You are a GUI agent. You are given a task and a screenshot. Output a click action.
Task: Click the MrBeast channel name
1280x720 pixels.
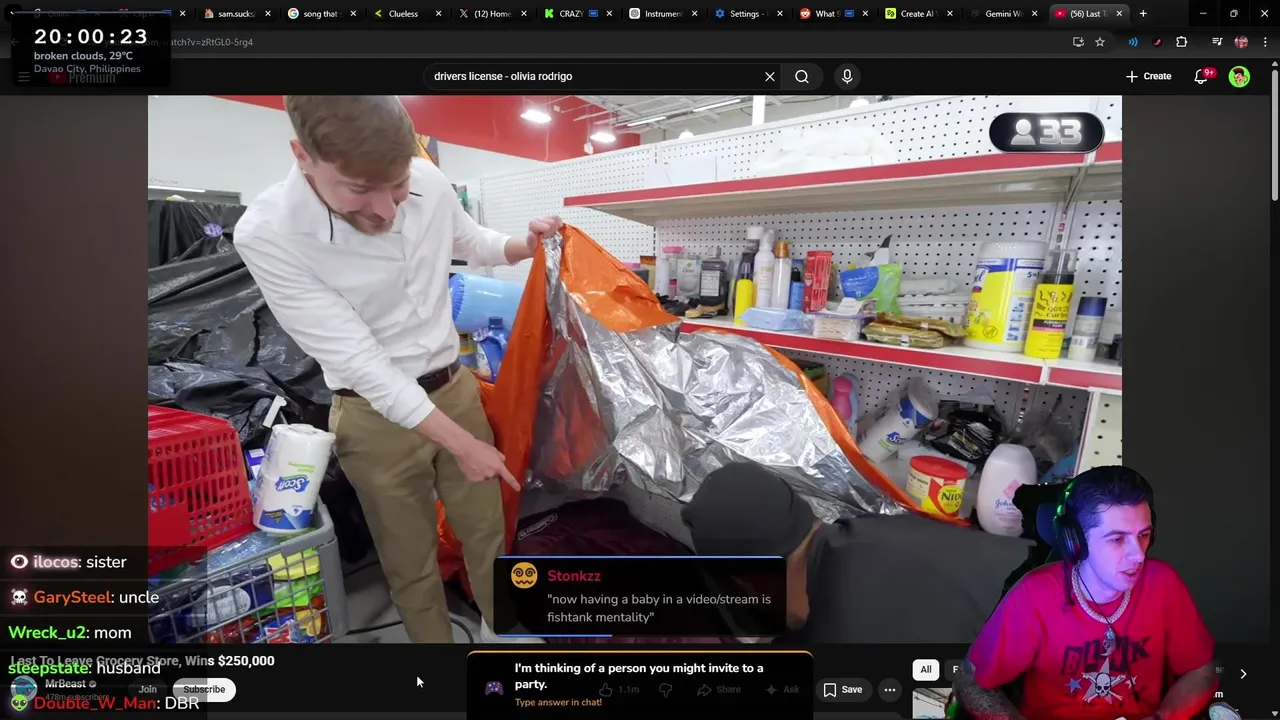pos(66,684)
